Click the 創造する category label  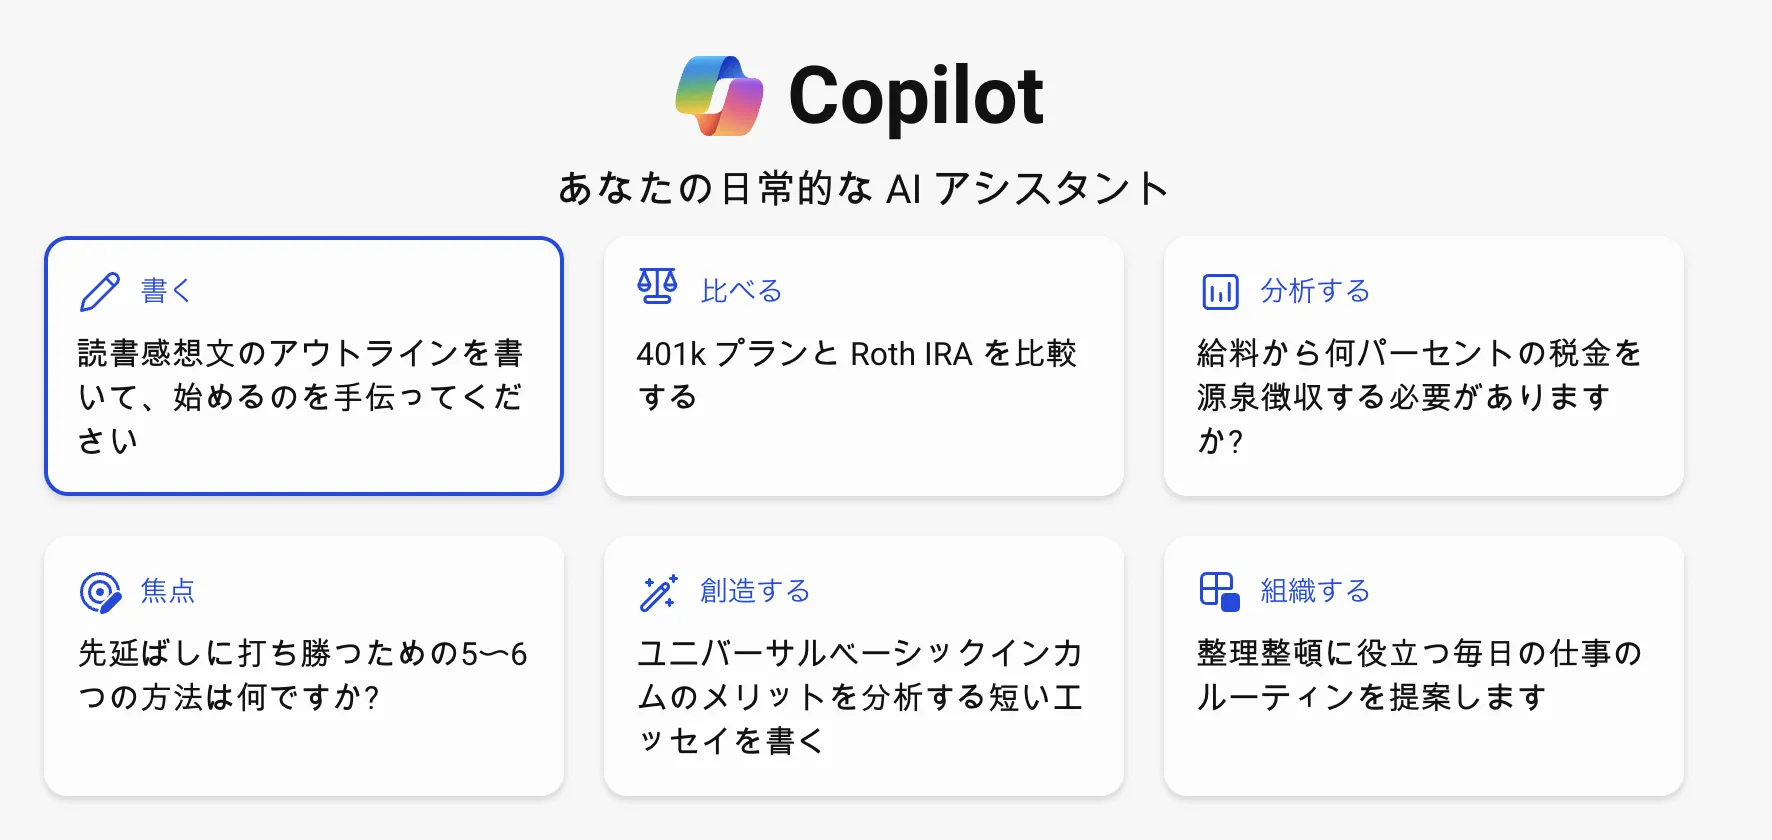tap(756, 591)
